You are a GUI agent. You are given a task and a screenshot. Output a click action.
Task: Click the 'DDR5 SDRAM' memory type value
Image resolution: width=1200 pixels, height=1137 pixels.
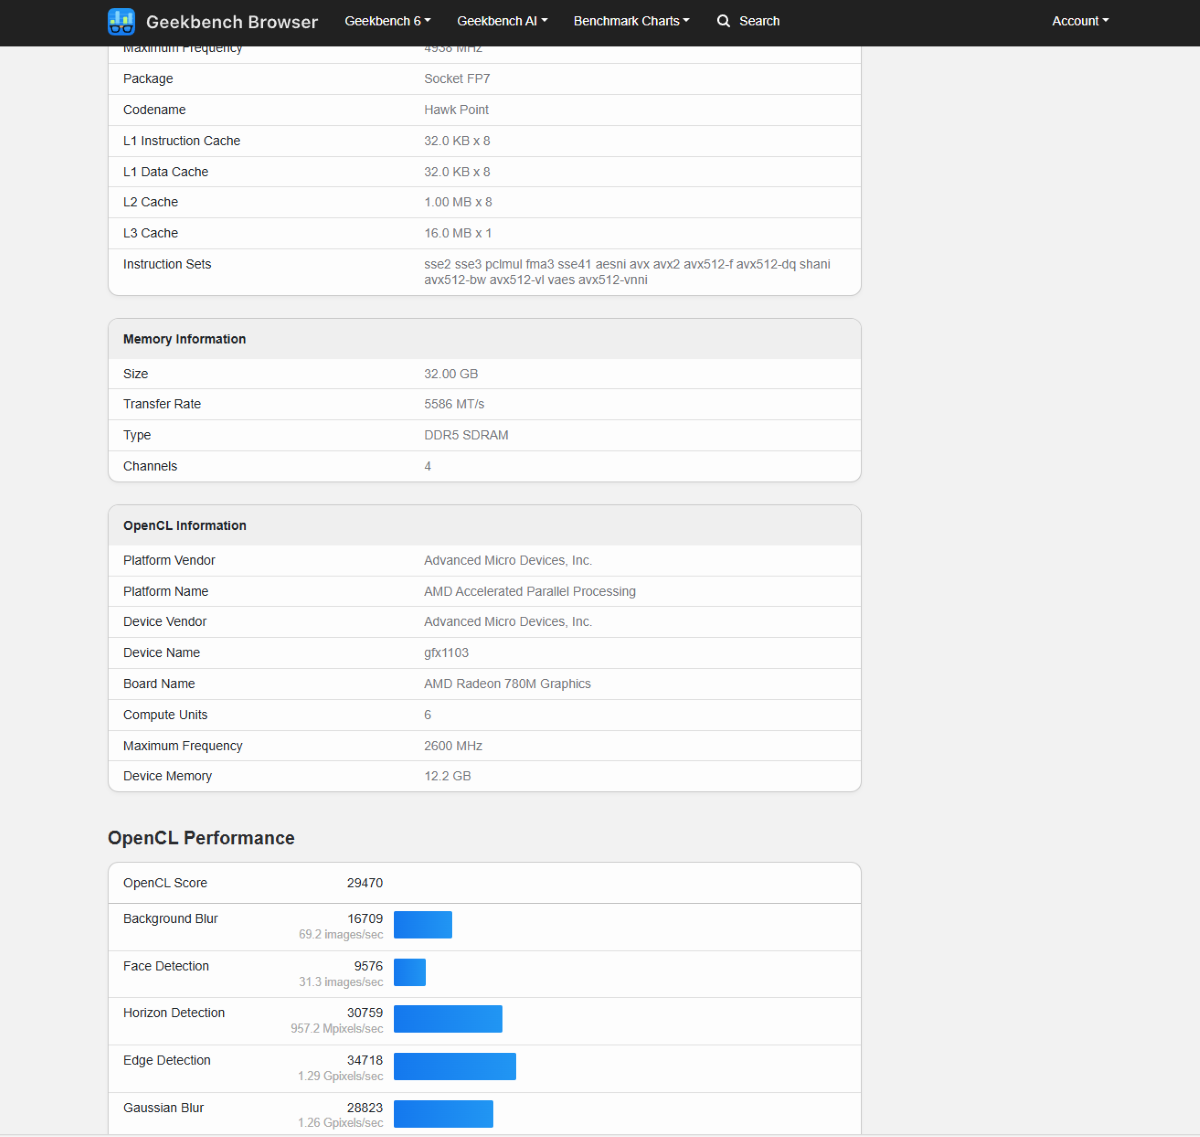click(x=466, y=435)
